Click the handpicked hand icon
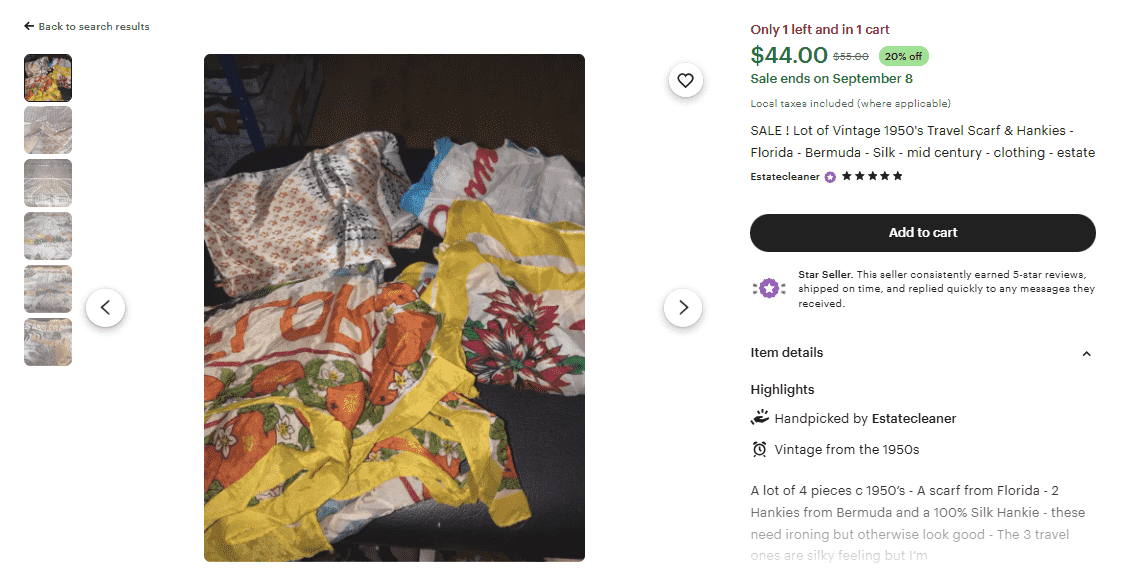The width and height of the screenshot is (1142, 572). point(760,418)
